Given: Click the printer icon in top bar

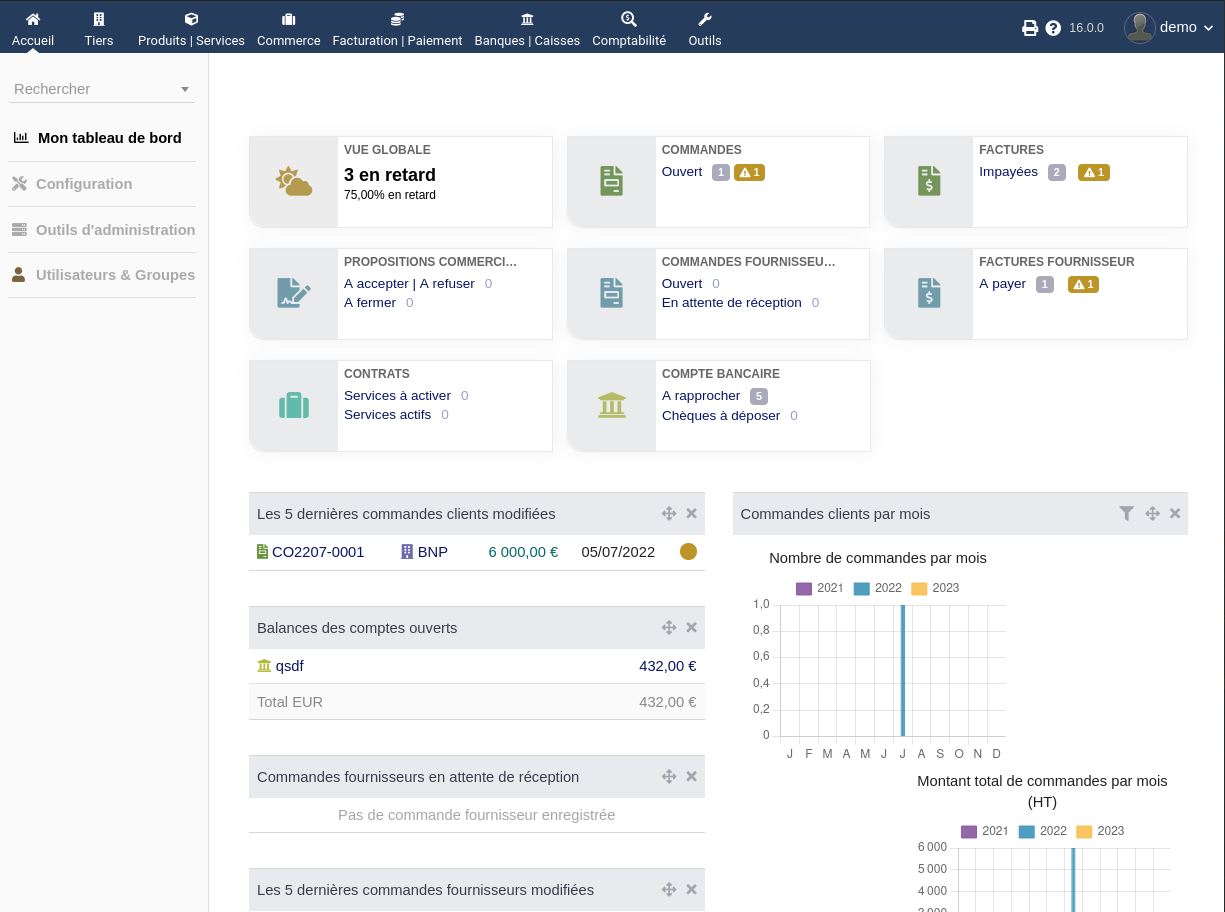Looking at the screenshot, I should [x=1030, y=28].
